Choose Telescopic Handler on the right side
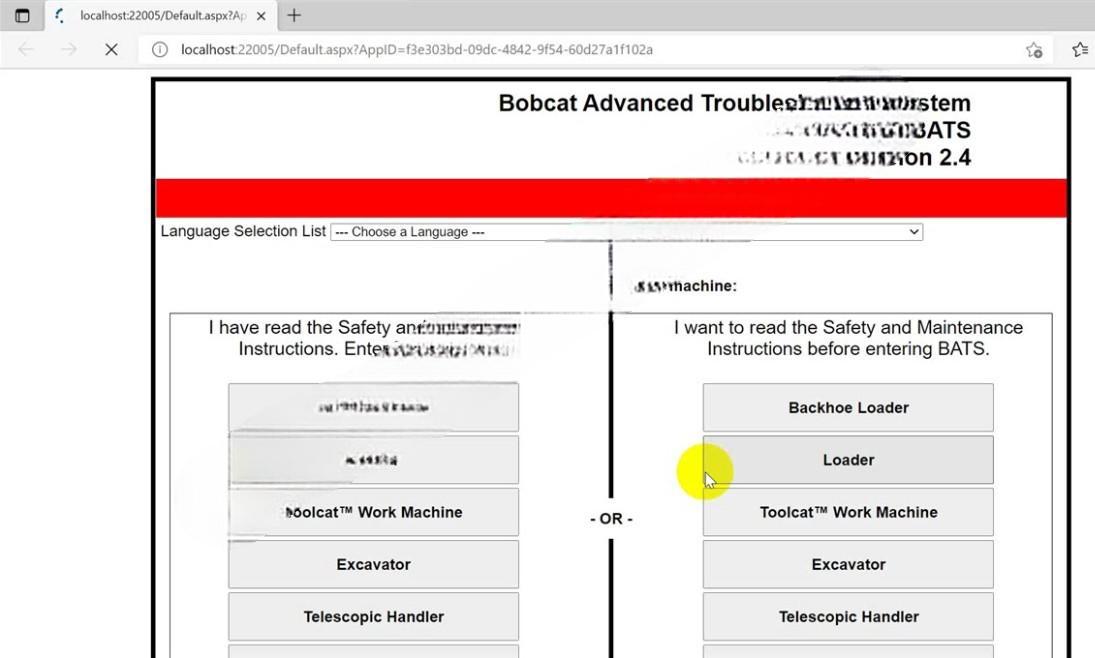 [x=848, y=616]
